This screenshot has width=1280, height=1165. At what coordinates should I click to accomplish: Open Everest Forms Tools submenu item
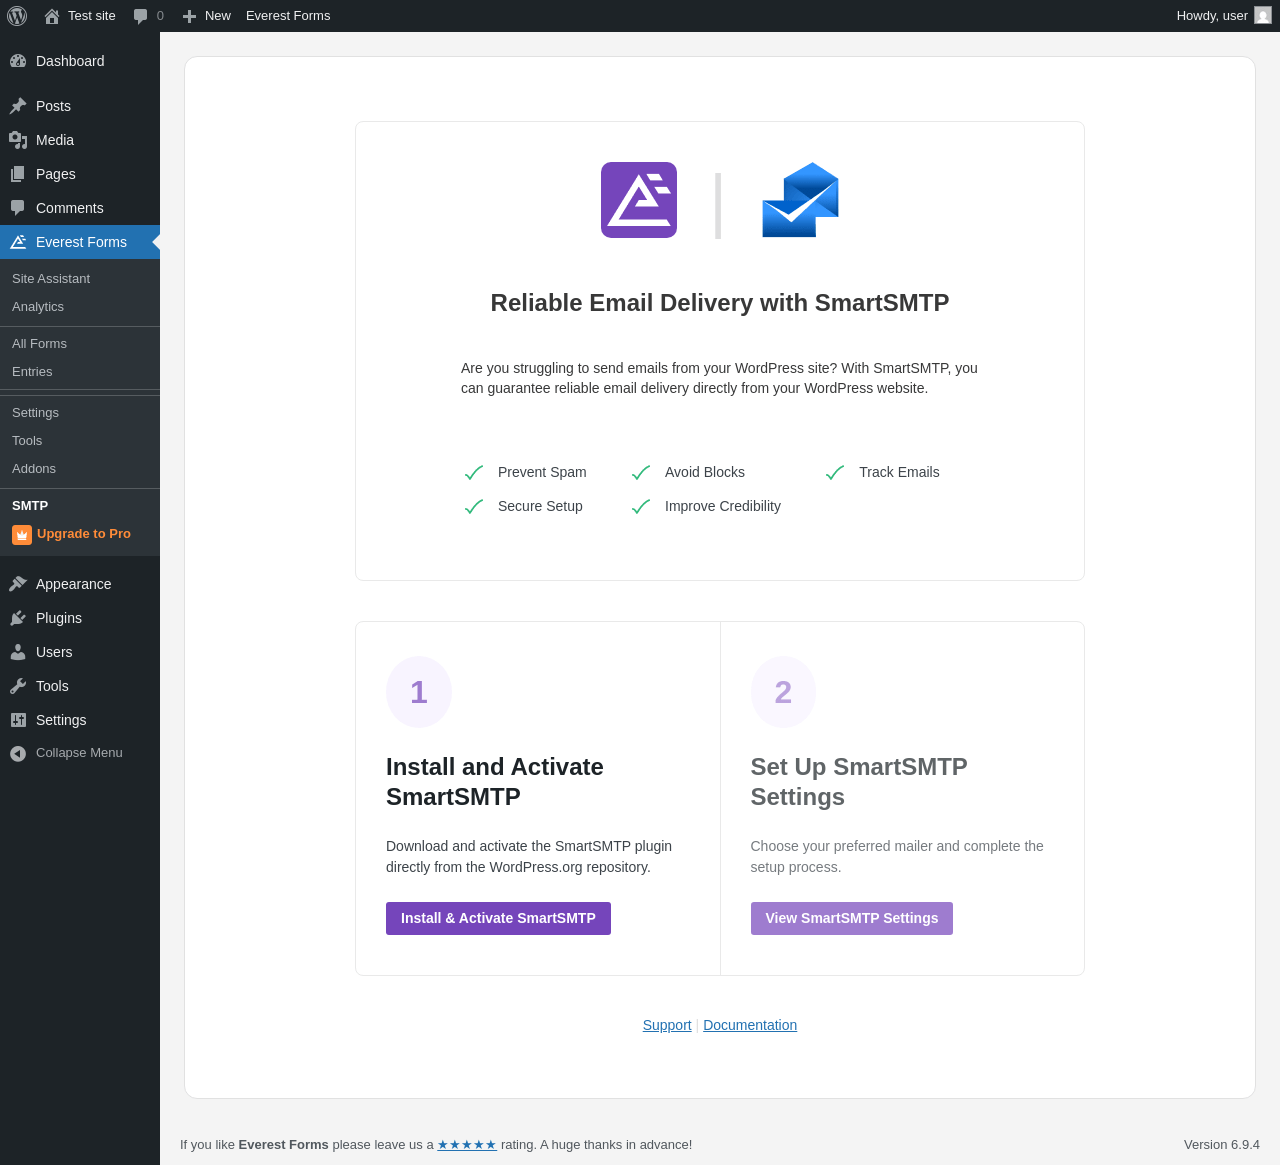(x=27, y=441)
